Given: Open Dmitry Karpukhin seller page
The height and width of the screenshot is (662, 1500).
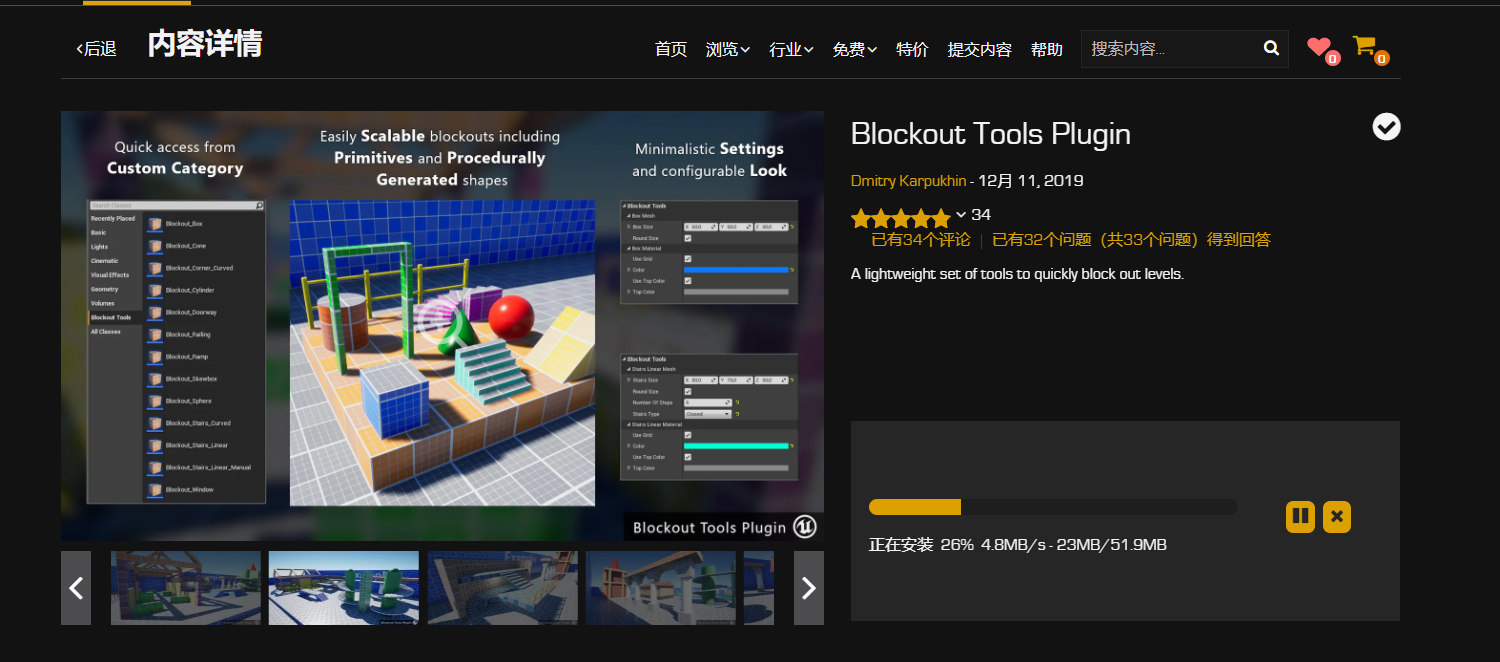Looking at the screenshot, I should pos(908,181).
